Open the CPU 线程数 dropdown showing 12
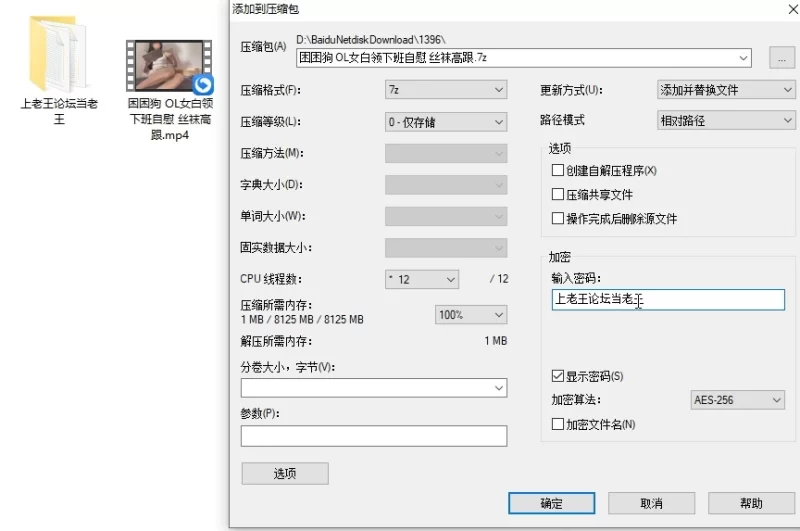 (x=422, y=280)
